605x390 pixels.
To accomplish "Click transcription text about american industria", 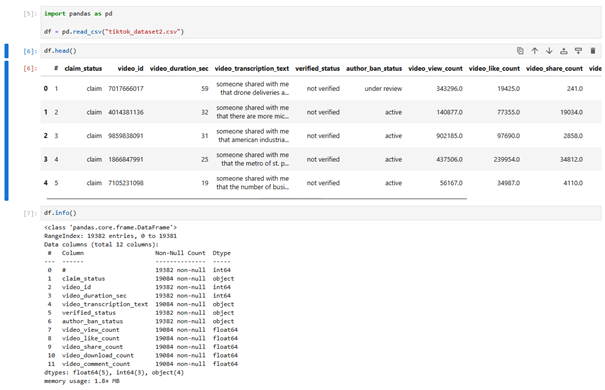I will pyautogui.click(x=252, y=135).
